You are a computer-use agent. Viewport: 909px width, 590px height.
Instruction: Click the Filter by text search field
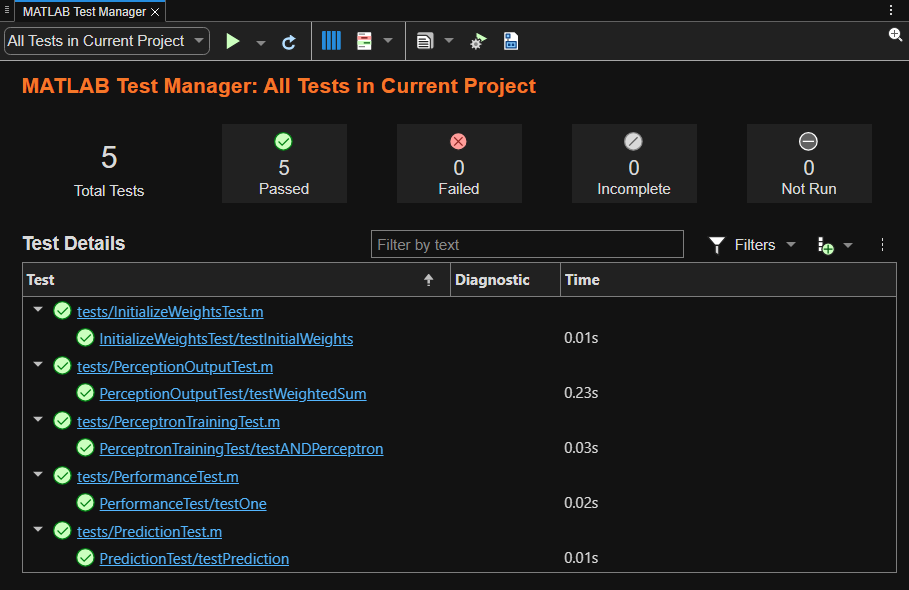[x=527, y=245]
